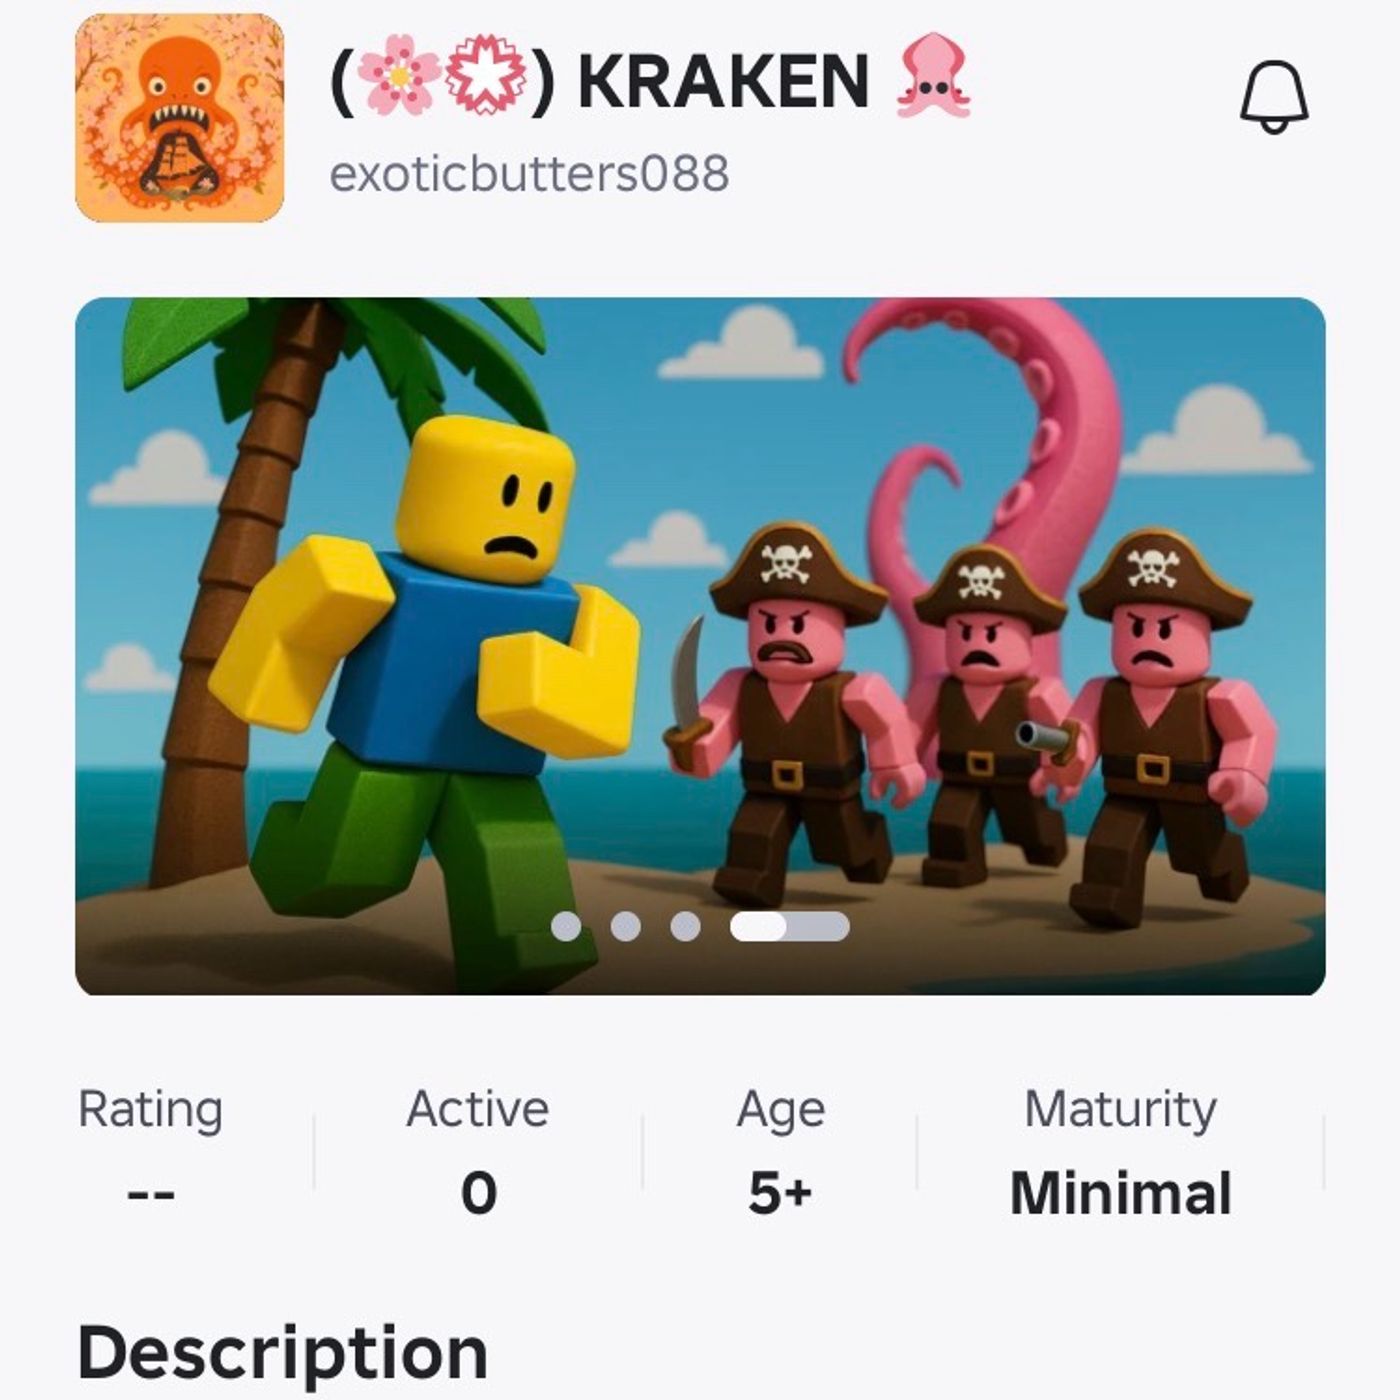The height and width of the screenshot is (1400, 1400).
Task: Tap the cherry blossom emoji in title
Action: click(x=399, y=75)
